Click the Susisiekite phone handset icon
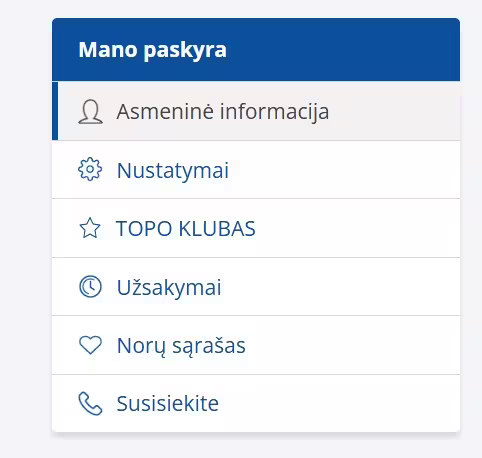The height and width of the screenshot is (458, 482). [x=90, y=404]
